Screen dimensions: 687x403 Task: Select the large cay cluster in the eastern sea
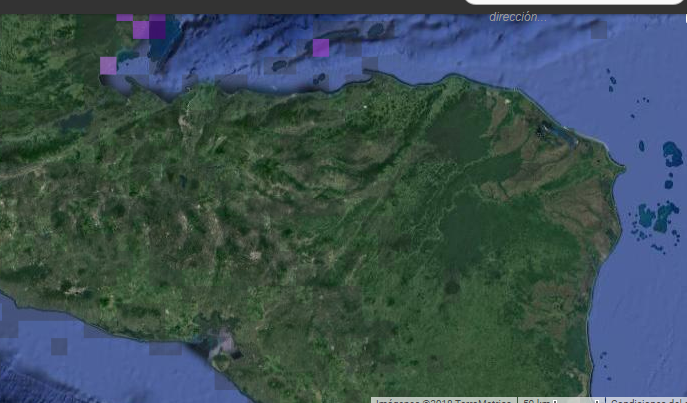coord(657,217)
